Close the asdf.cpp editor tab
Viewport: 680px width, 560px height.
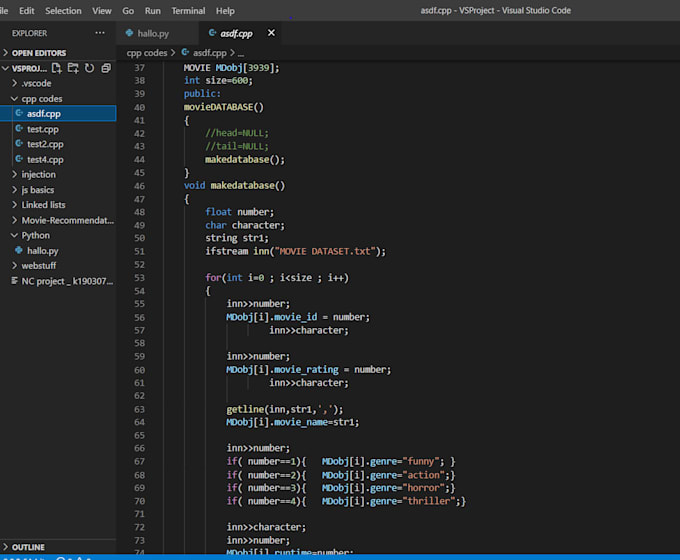[271, 33]
